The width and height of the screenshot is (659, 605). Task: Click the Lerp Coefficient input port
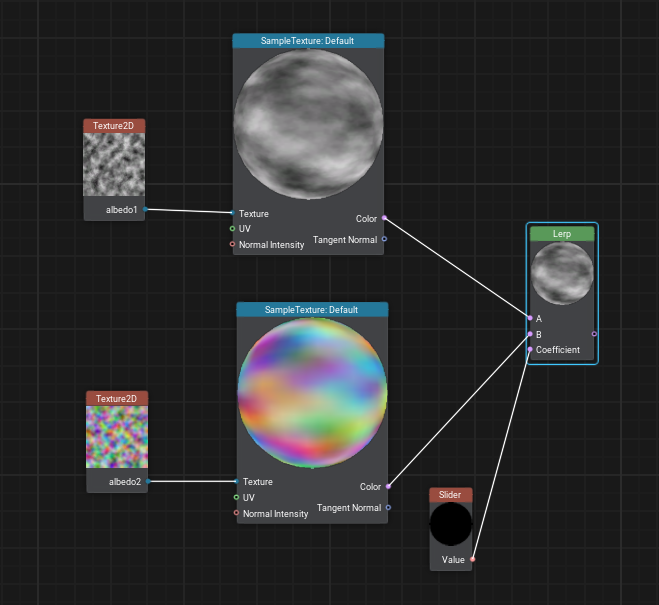pos(530,349)
